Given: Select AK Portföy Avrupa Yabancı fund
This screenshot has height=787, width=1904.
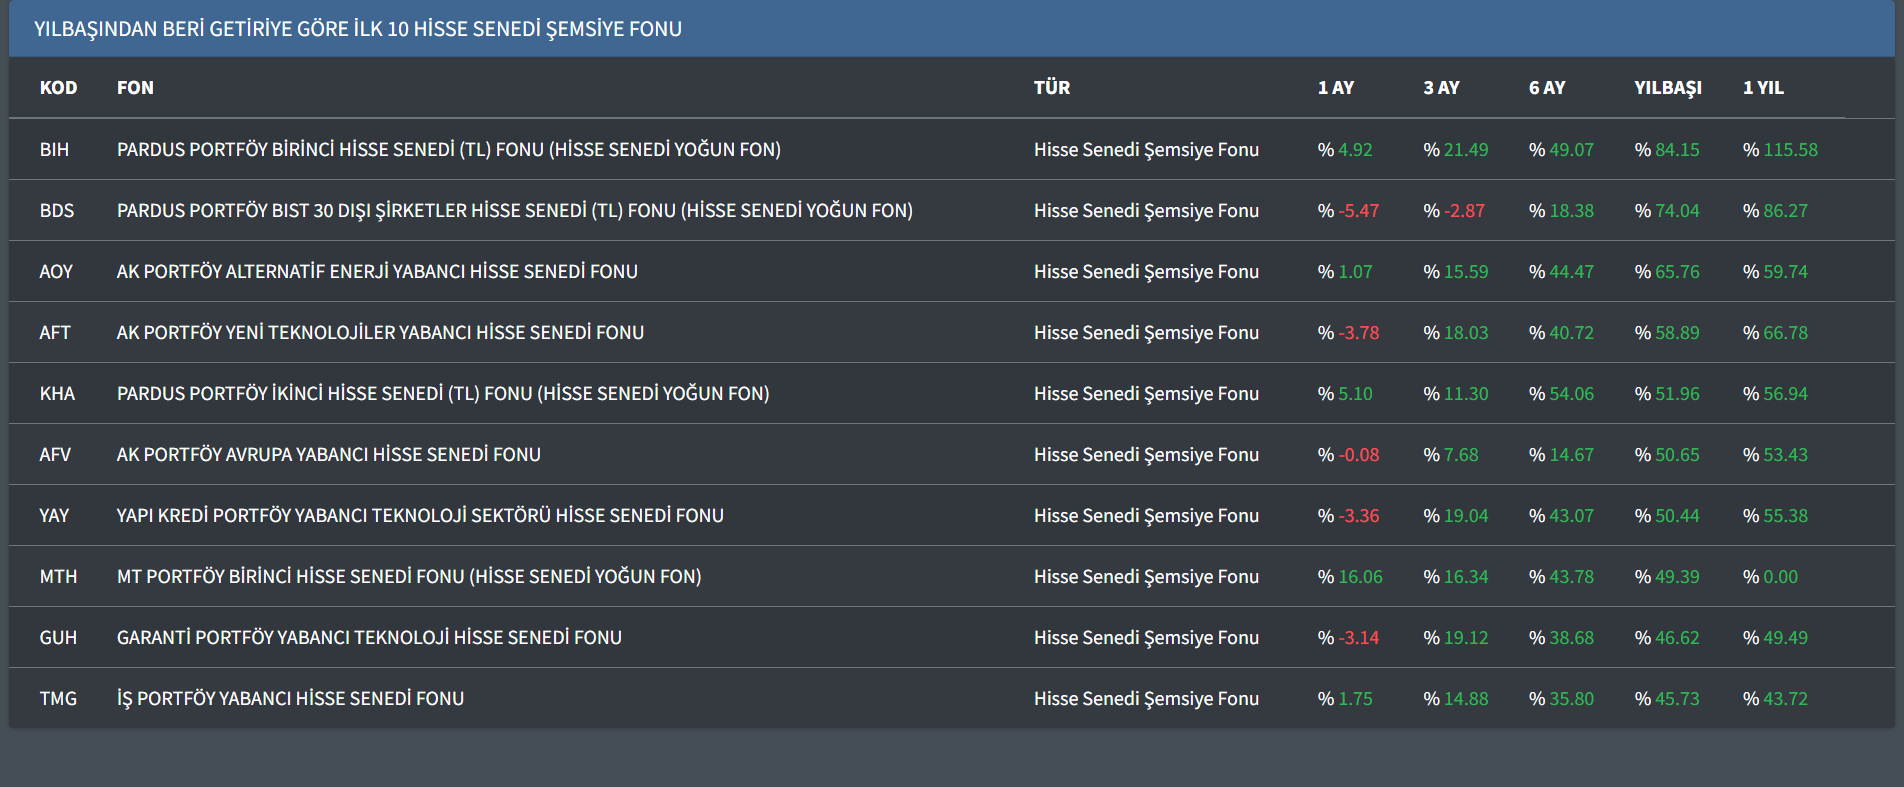Looking at the screenshot, I should pos(328,455).
